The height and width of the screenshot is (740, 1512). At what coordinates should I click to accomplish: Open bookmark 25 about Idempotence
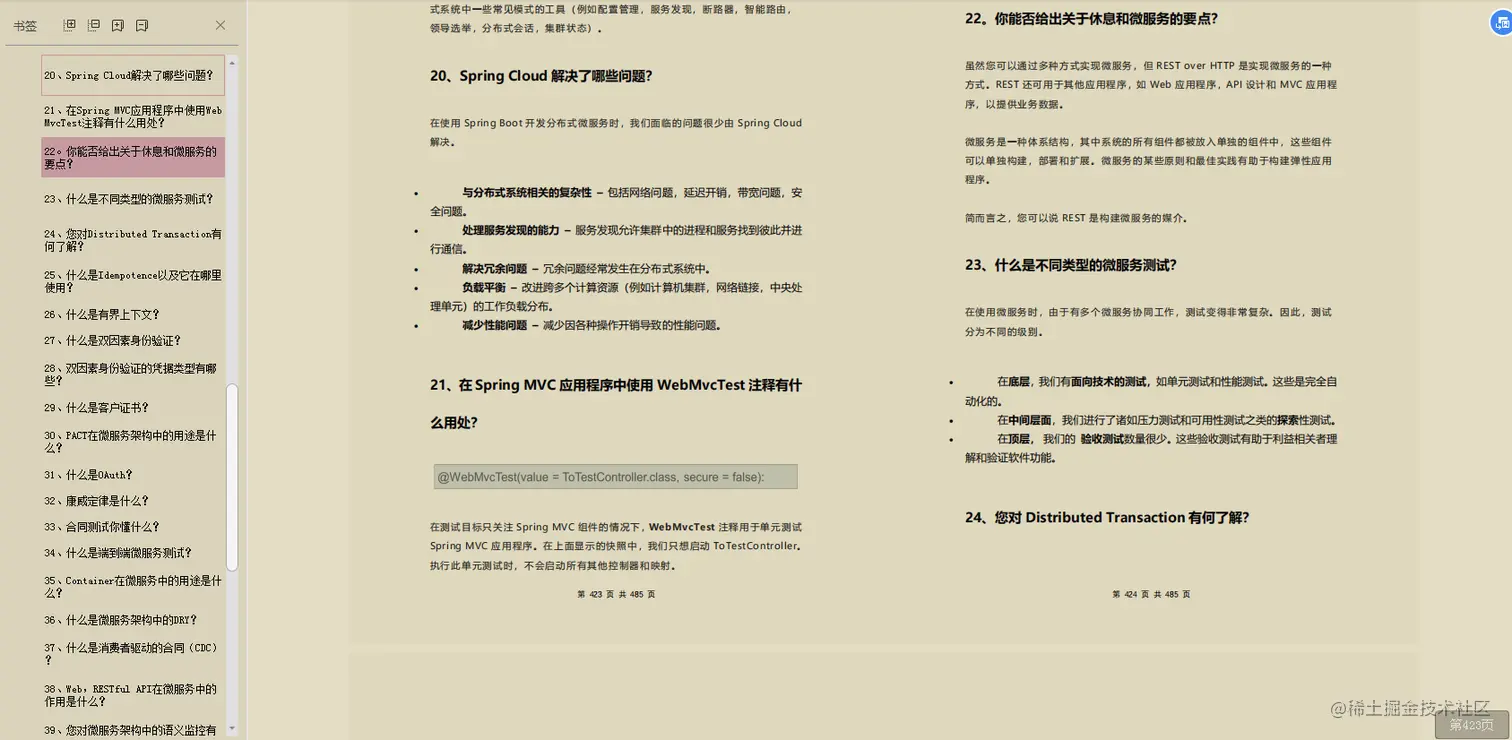[x=131, y=281]
